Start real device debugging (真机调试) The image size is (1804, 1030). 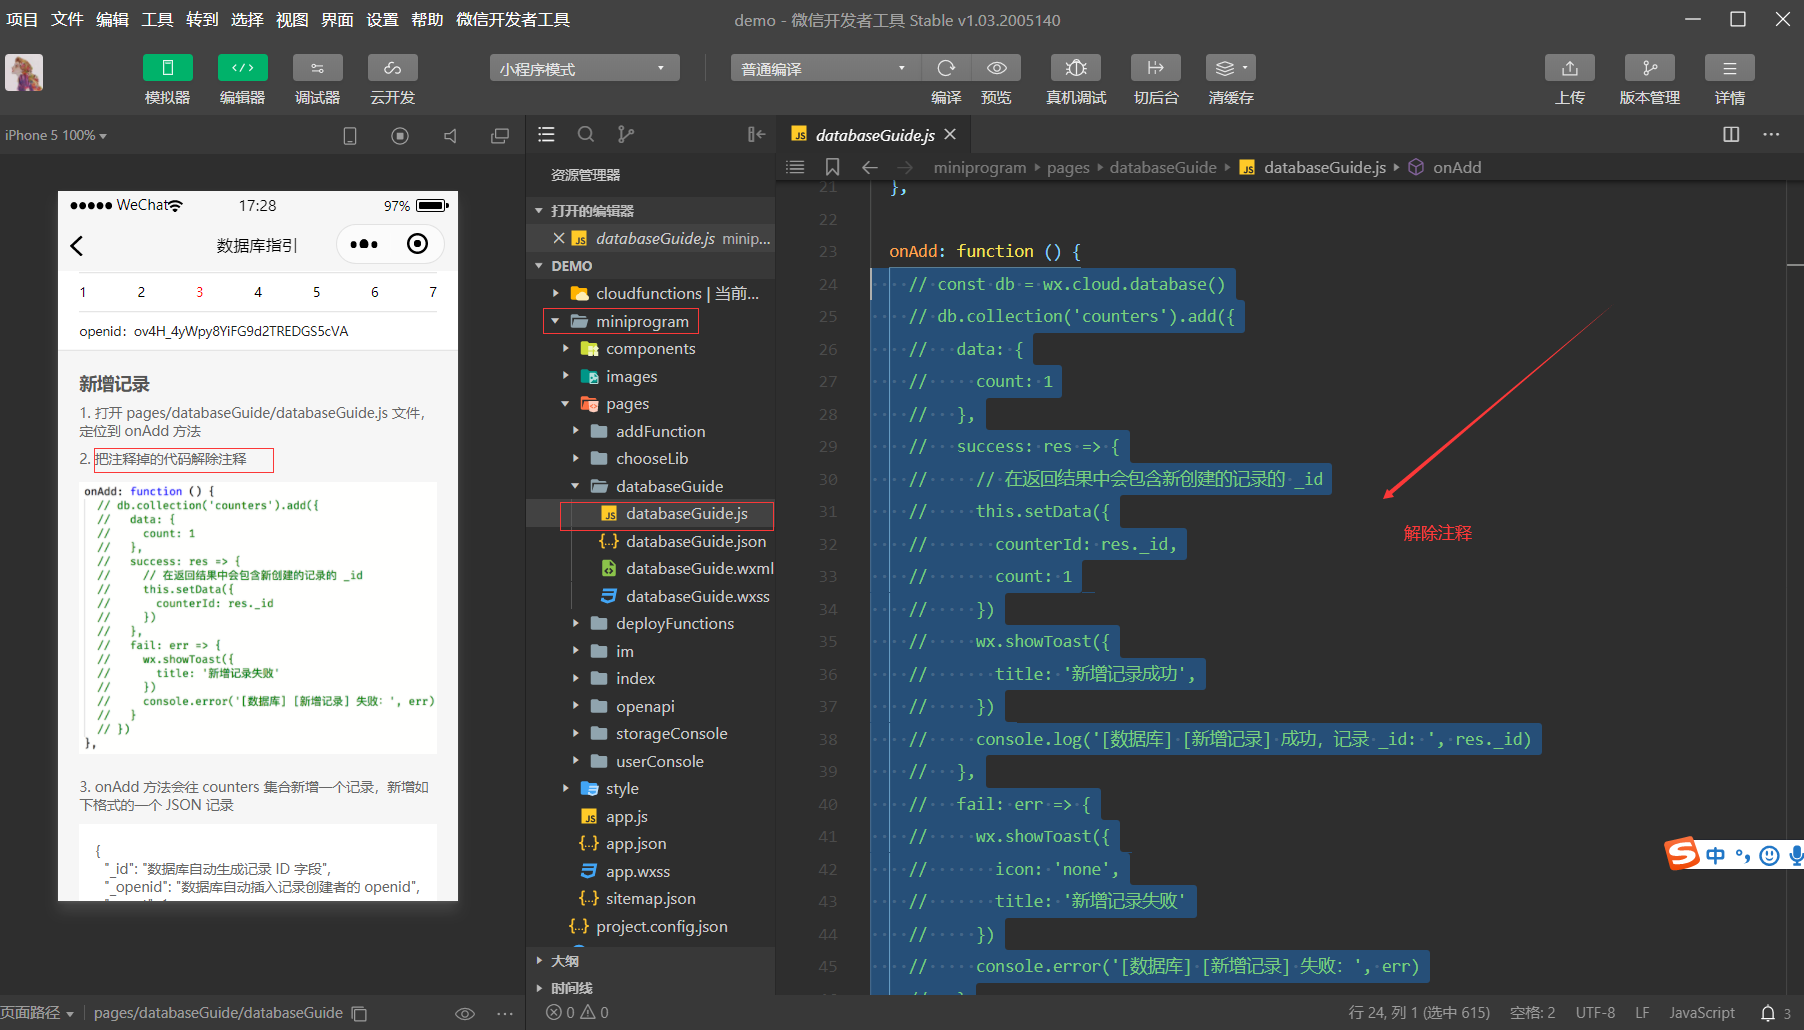click(1076, 68)
